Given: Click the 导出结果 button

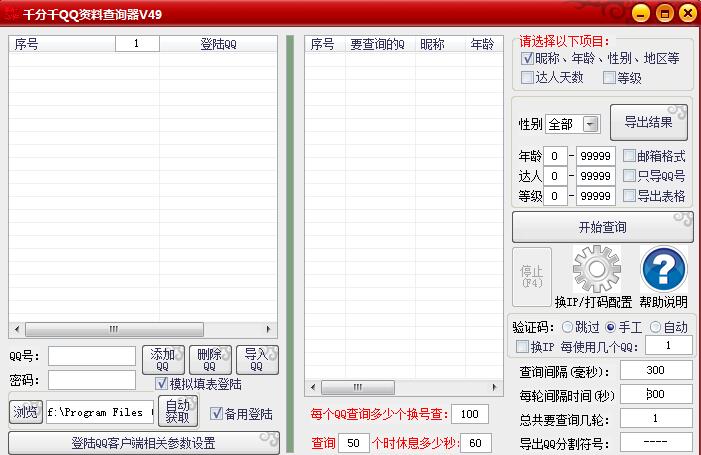Looking at the screenshot, I should (x=649, y=122).
